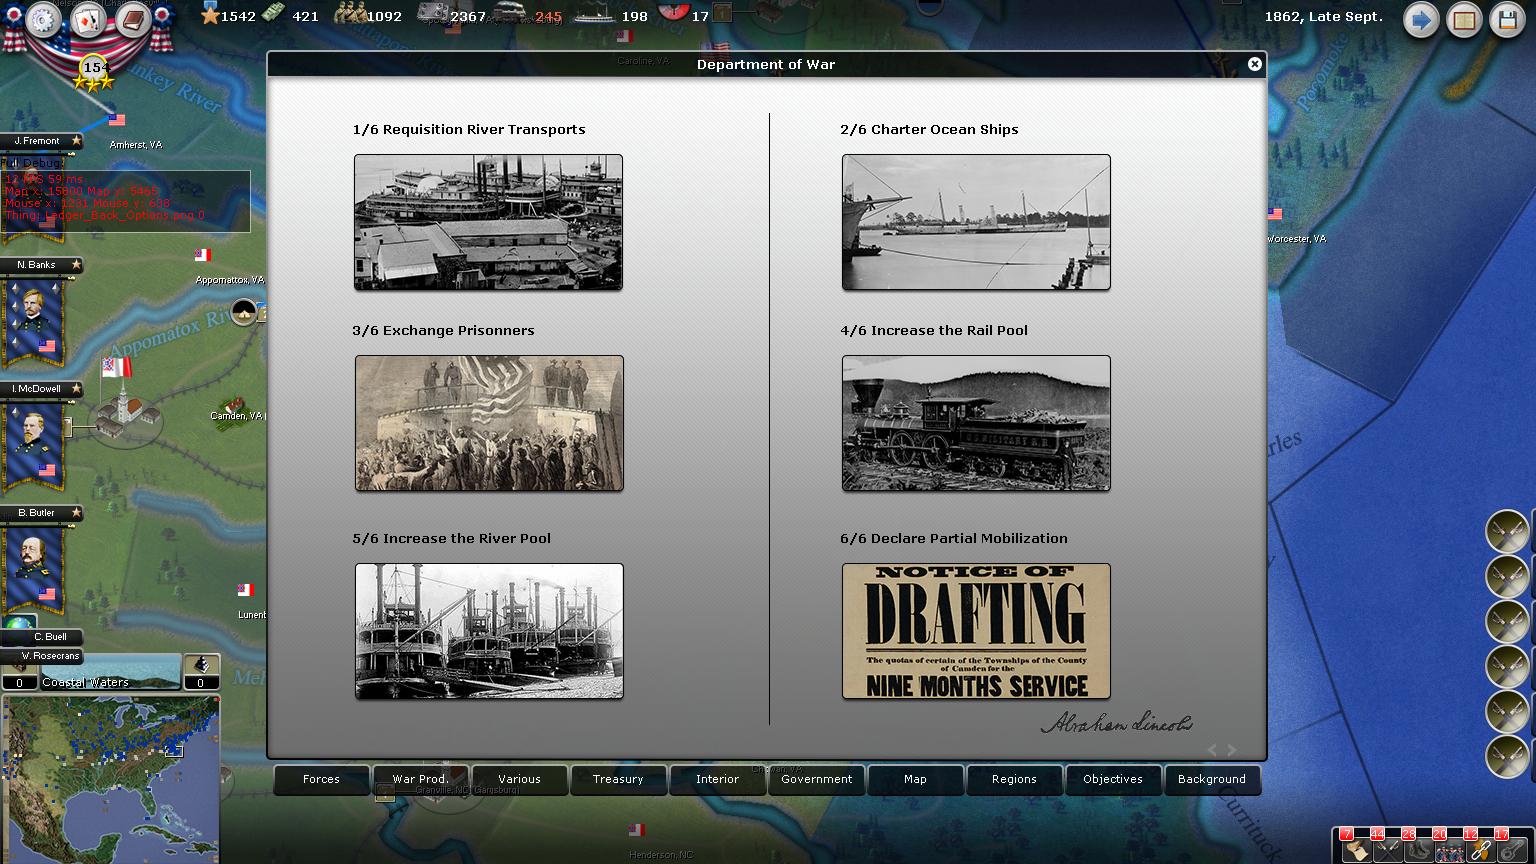
Task: Click the chain link filter icon badged 12
Action: click(1478, 850)
